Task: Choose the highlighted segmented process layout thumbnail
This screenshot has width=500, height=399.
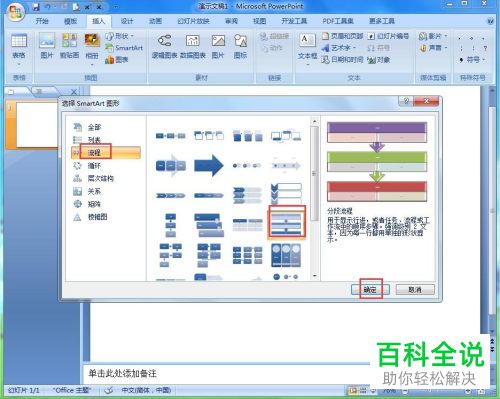Action: point(286,223)
